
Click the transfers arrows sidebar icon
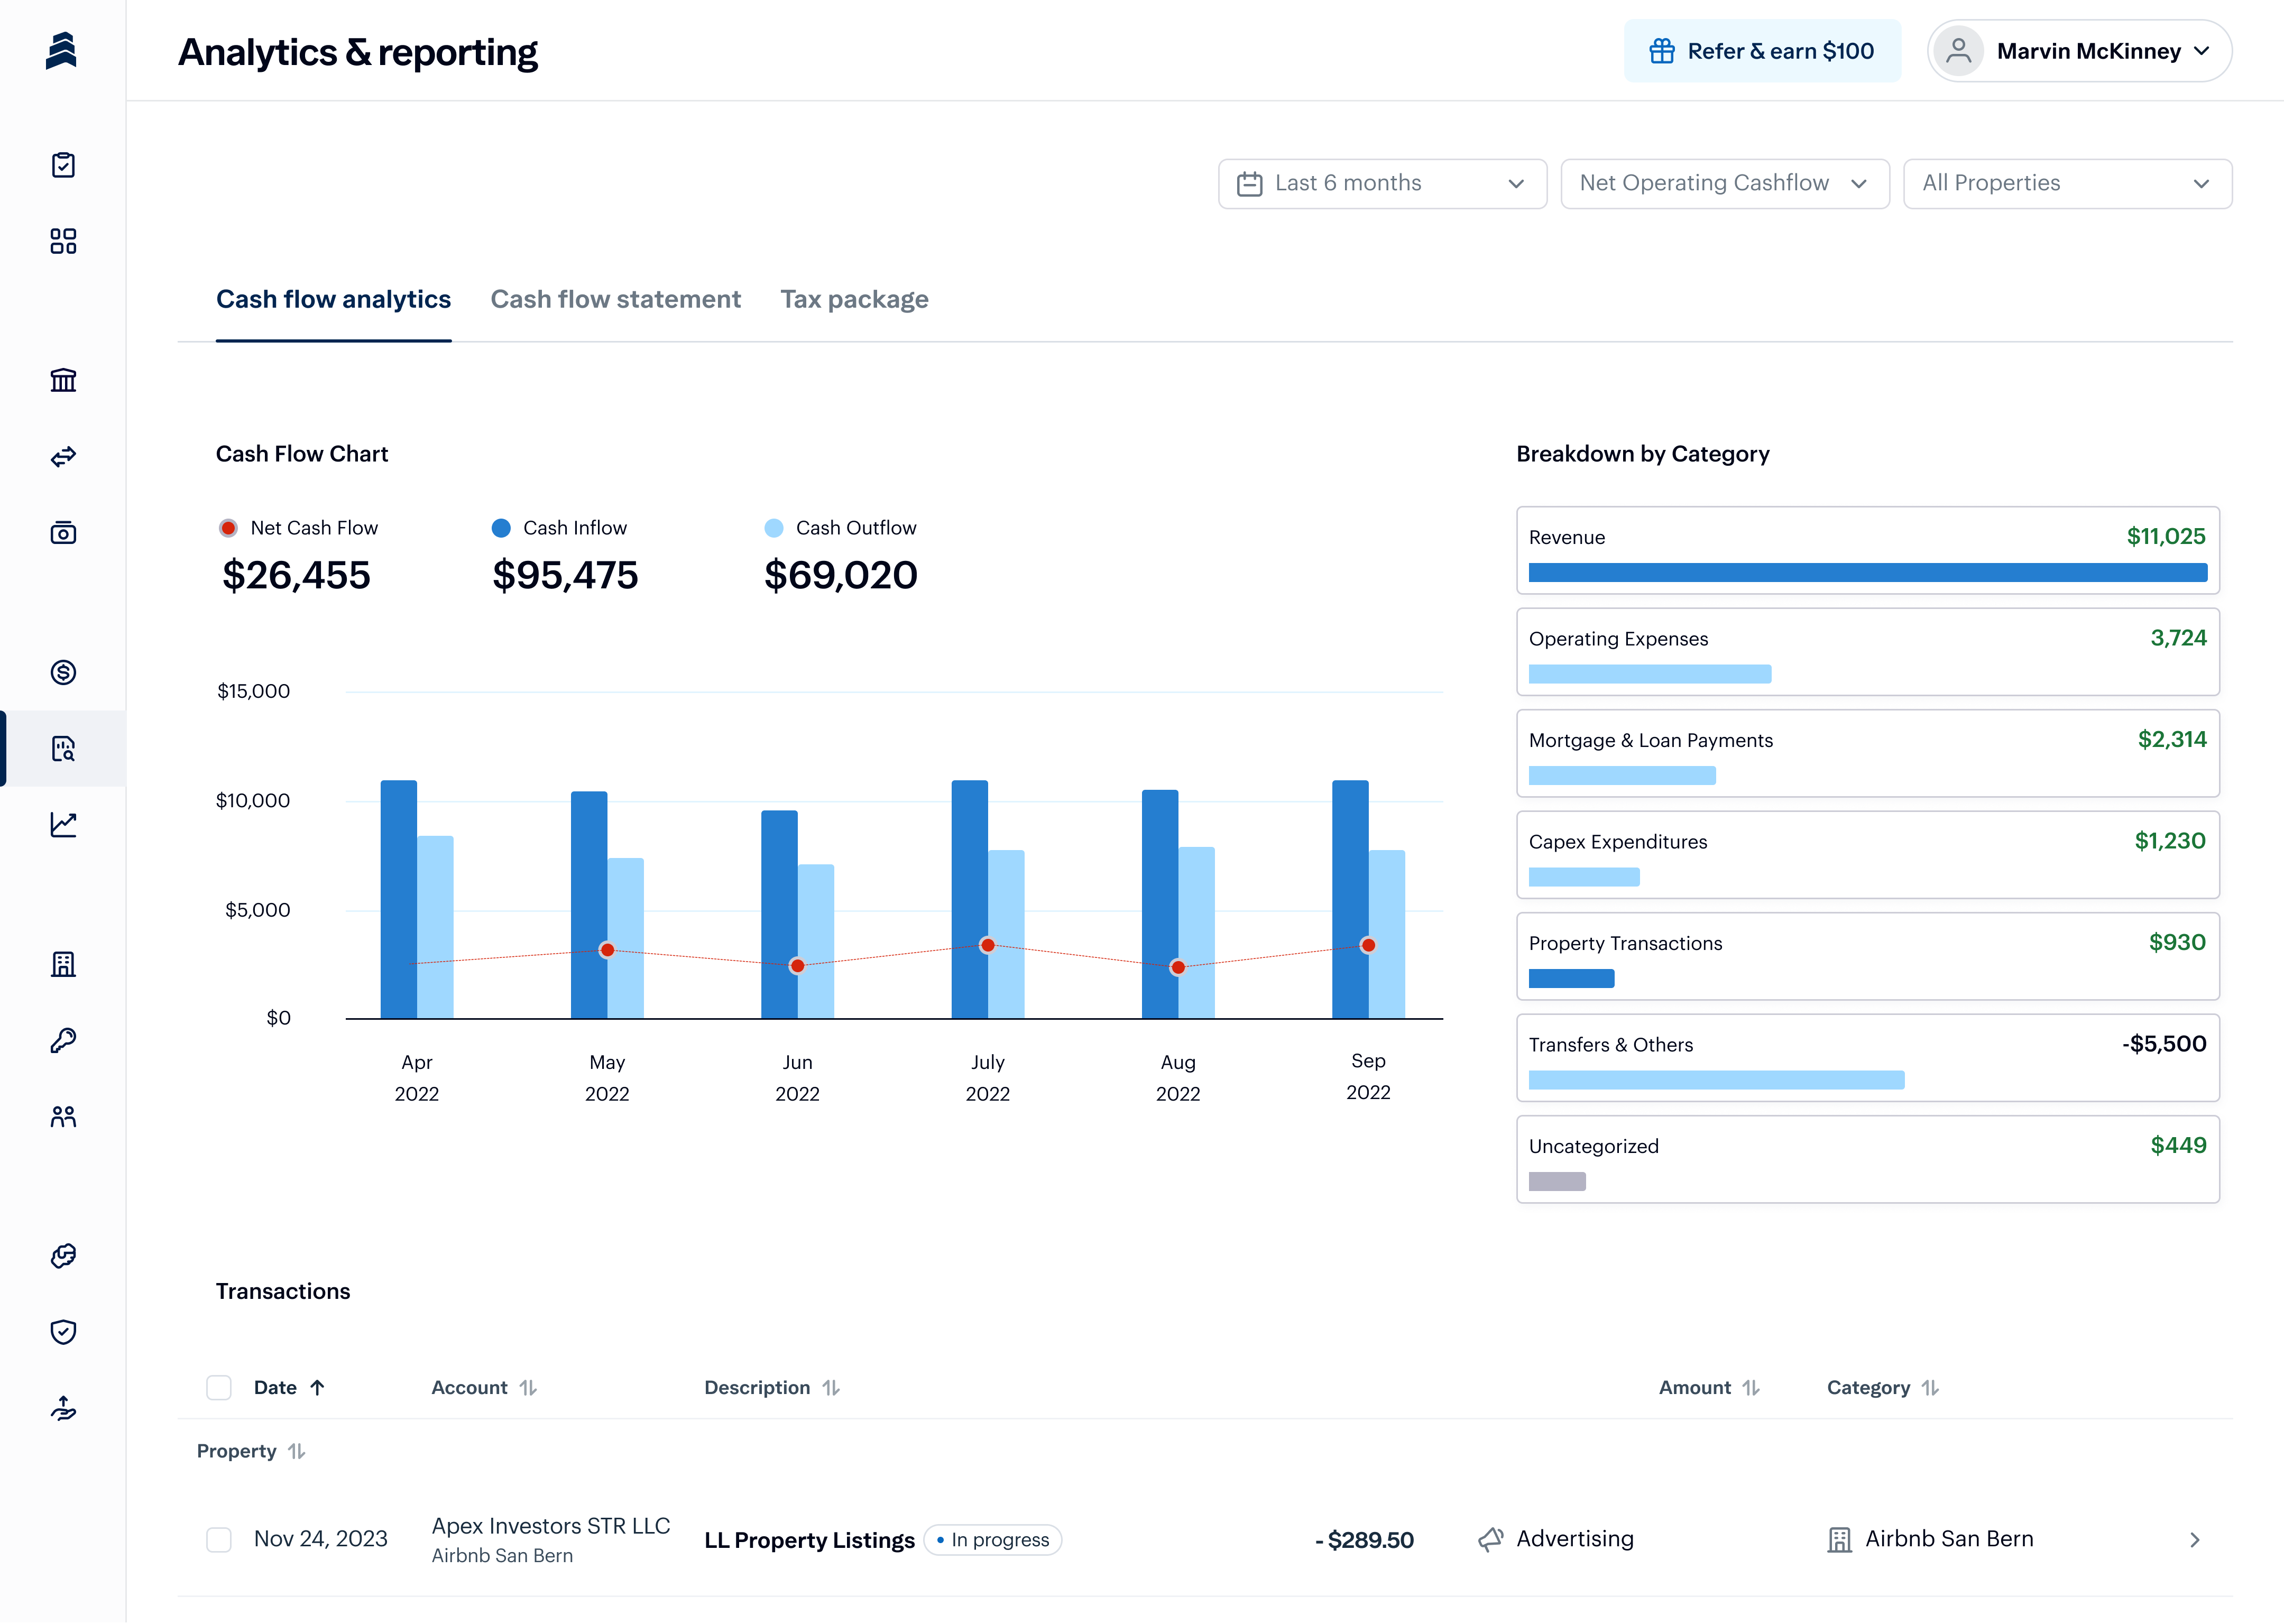click(x=63, y=457)
